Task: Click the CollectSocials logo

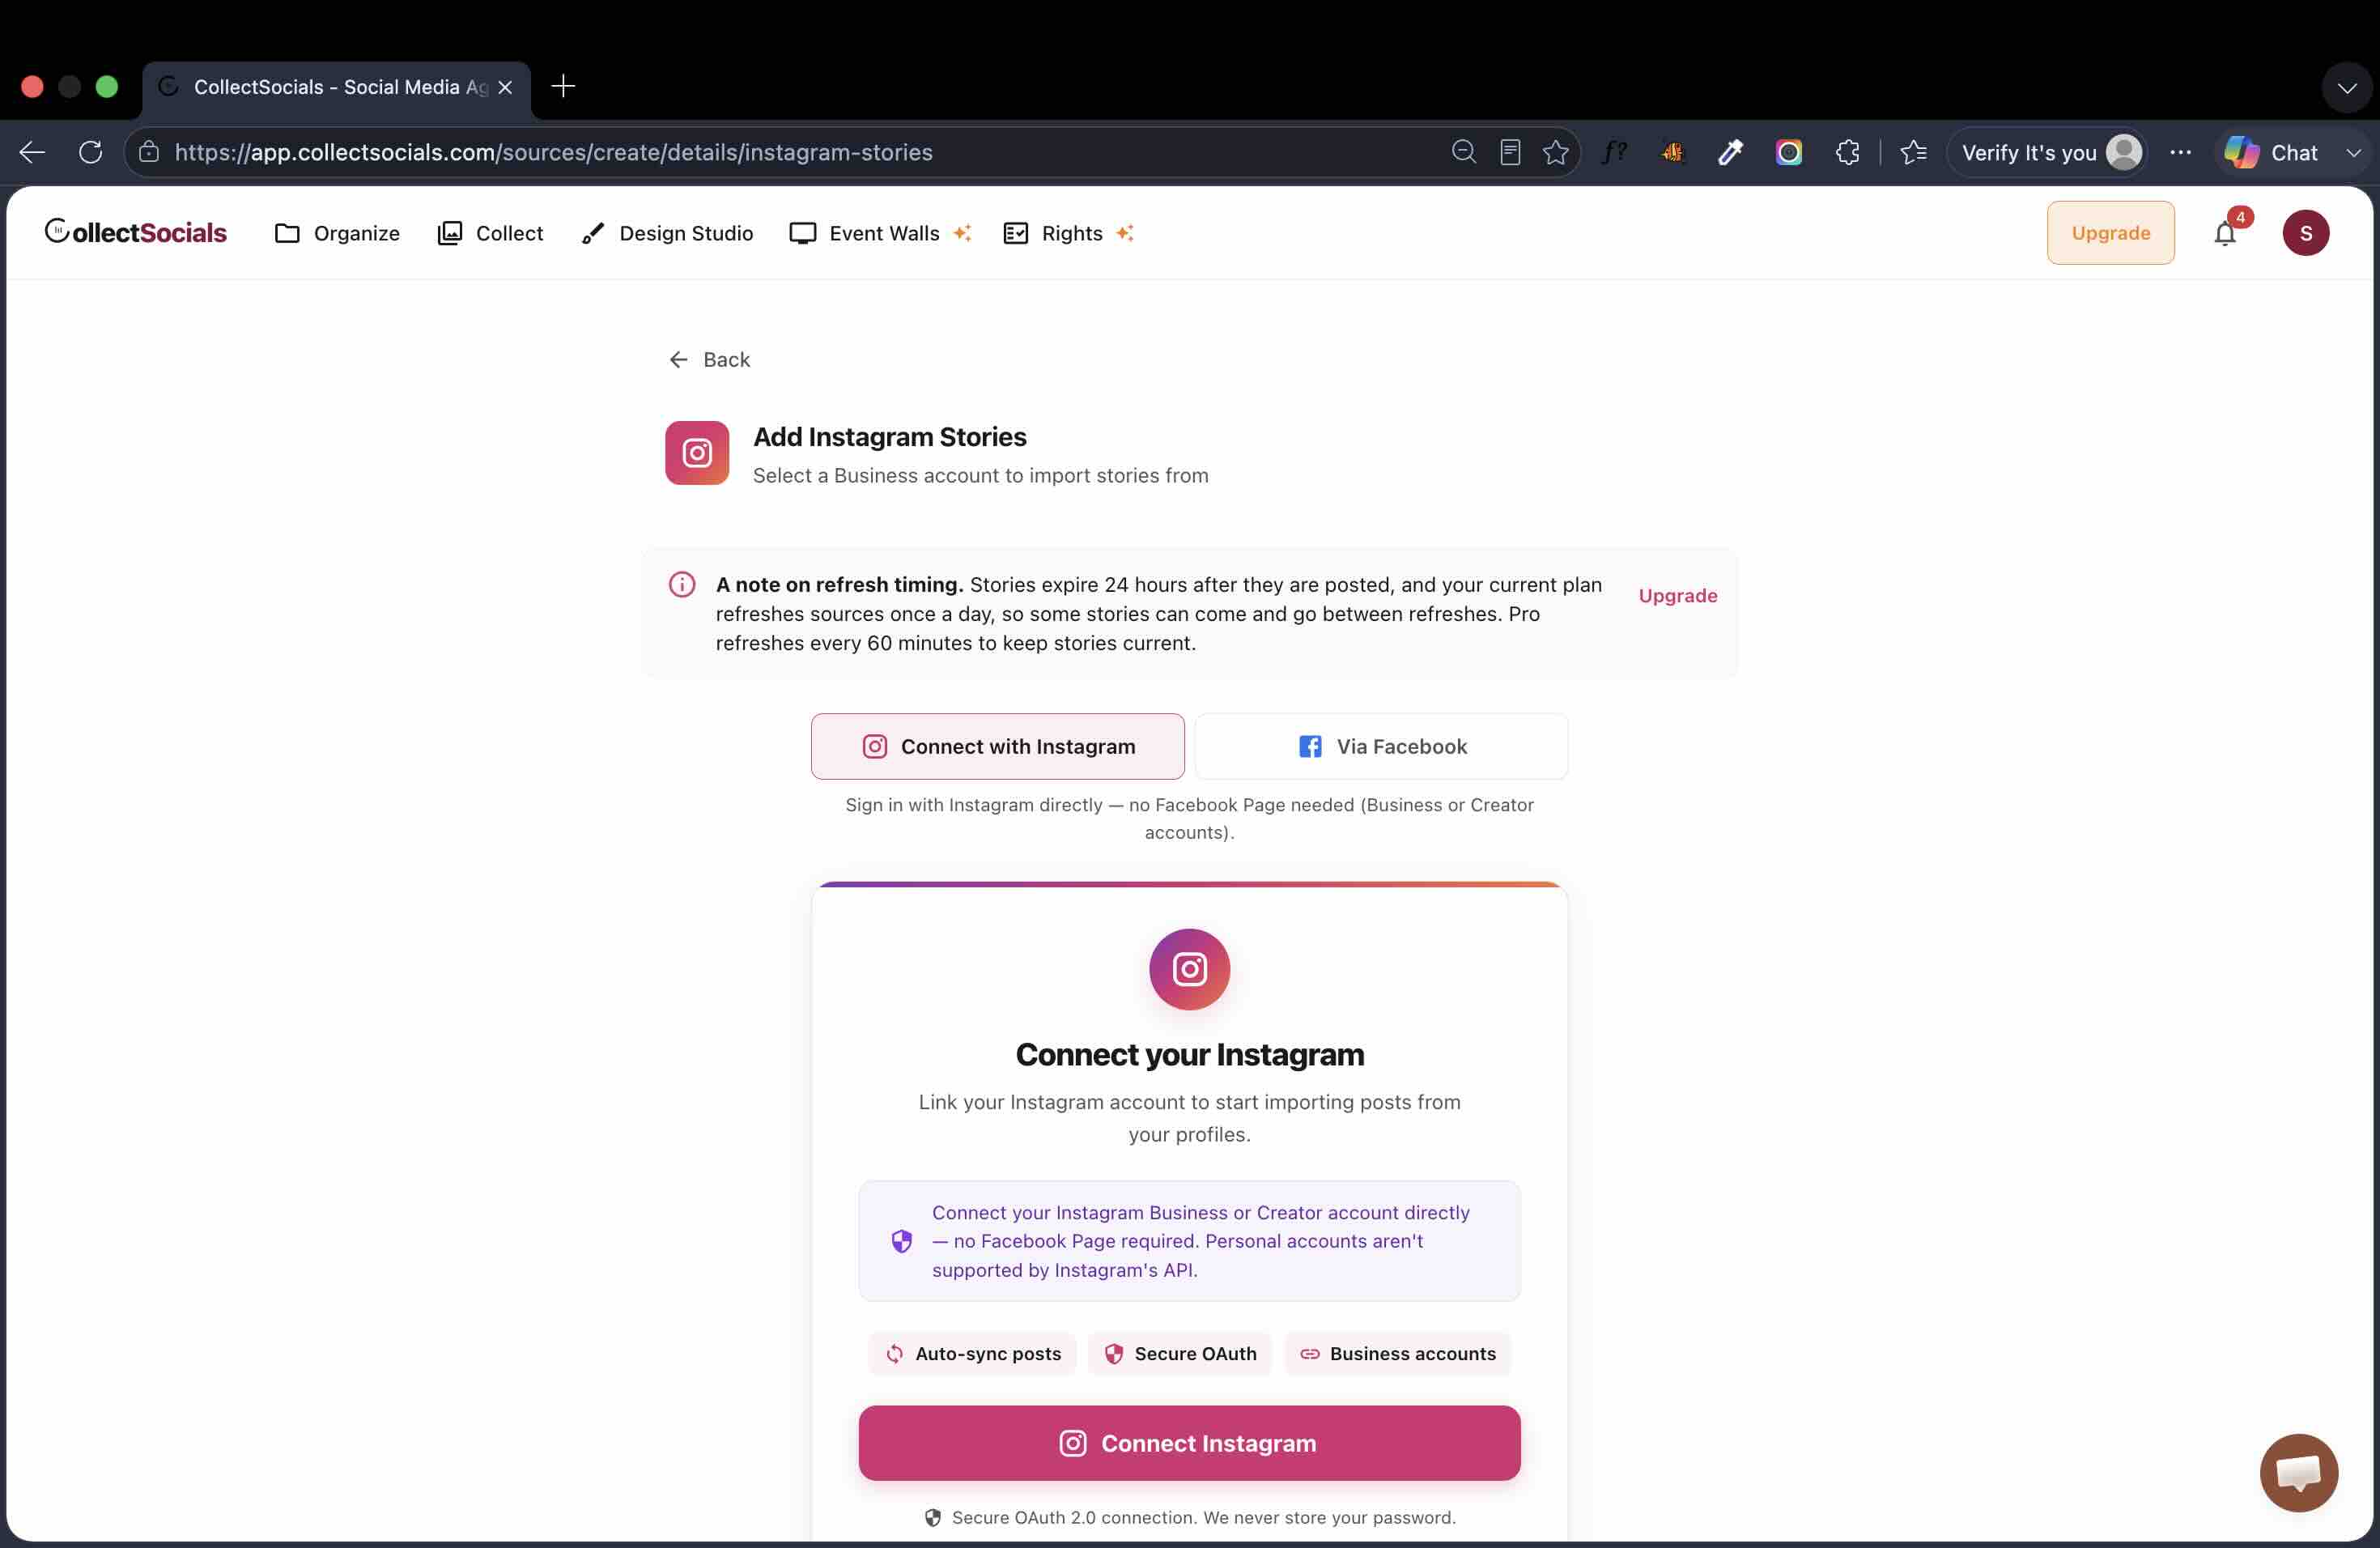Action: [136, 232]
